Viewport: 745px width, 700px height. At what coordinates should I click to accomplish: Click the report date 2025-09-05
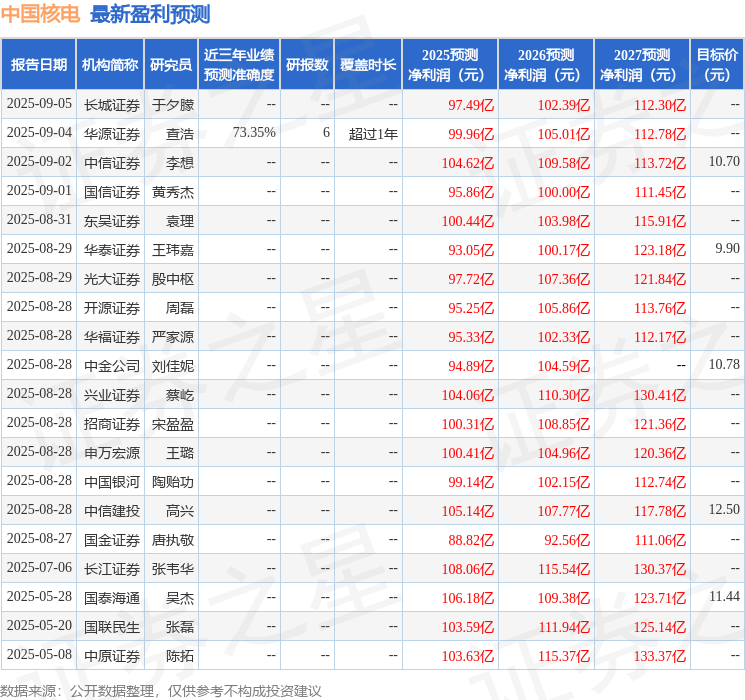(39, 104)
